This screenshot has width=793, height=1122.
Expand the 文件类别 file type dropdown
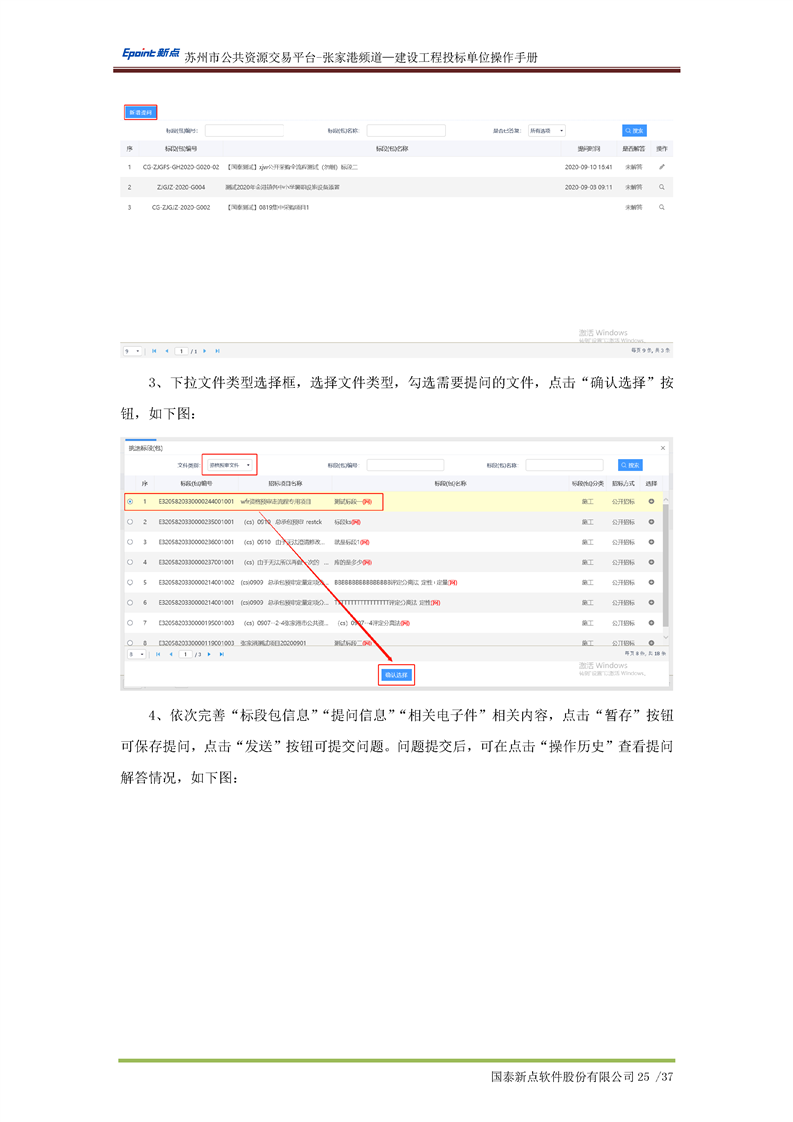230,465
